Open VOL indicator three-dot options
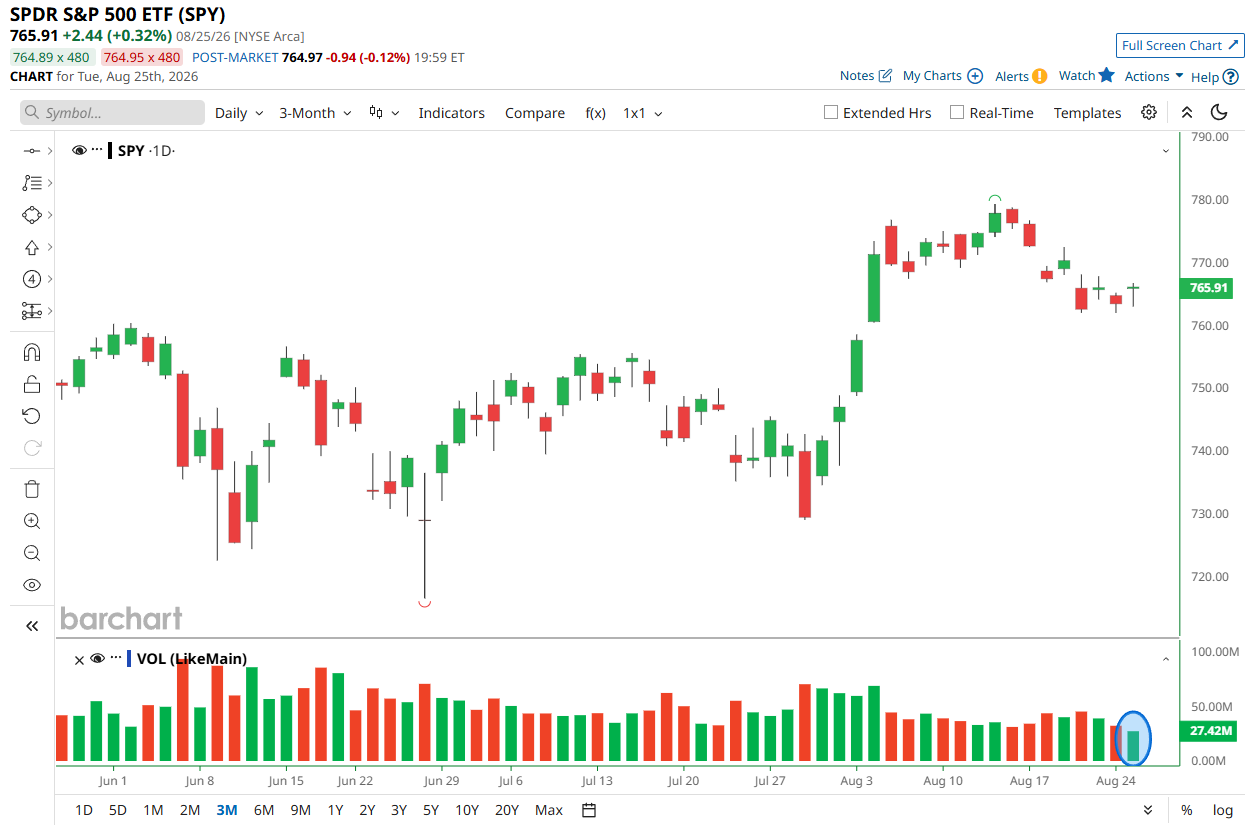Viewport: 1254px width, 831px height. [116, 658]
